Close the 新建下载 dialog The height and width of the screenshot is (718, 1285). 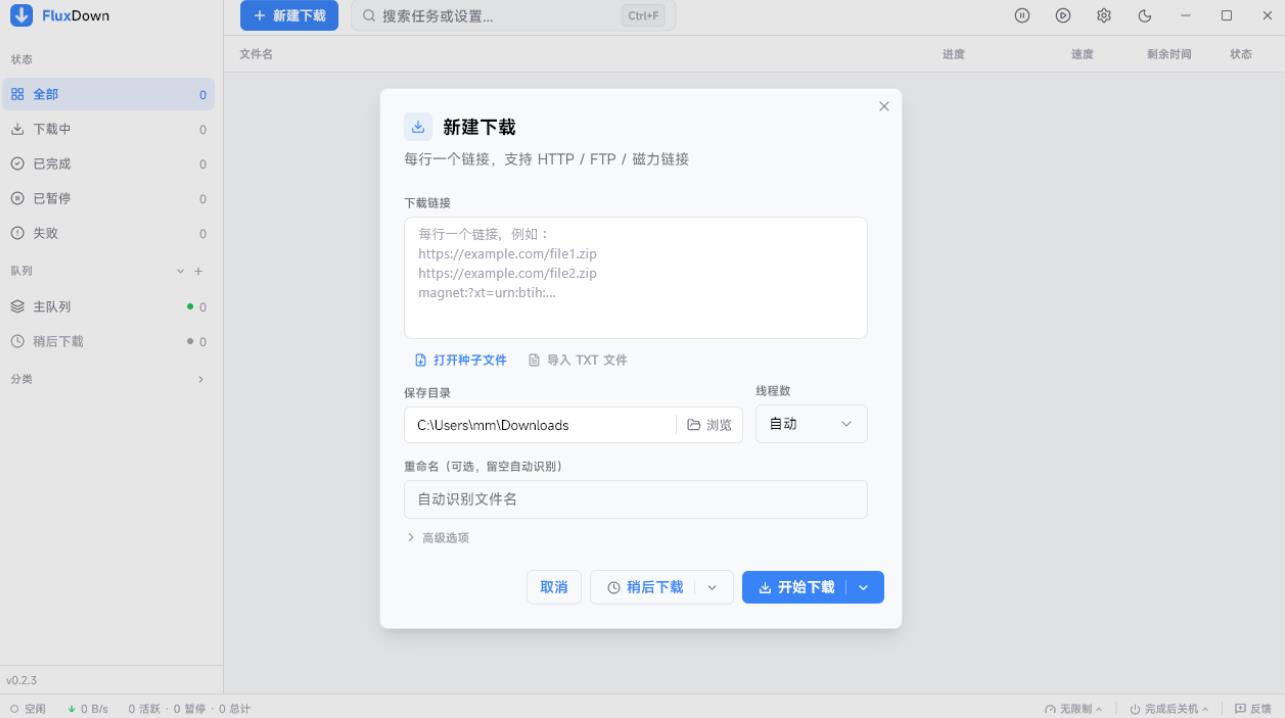pos(883,106)
